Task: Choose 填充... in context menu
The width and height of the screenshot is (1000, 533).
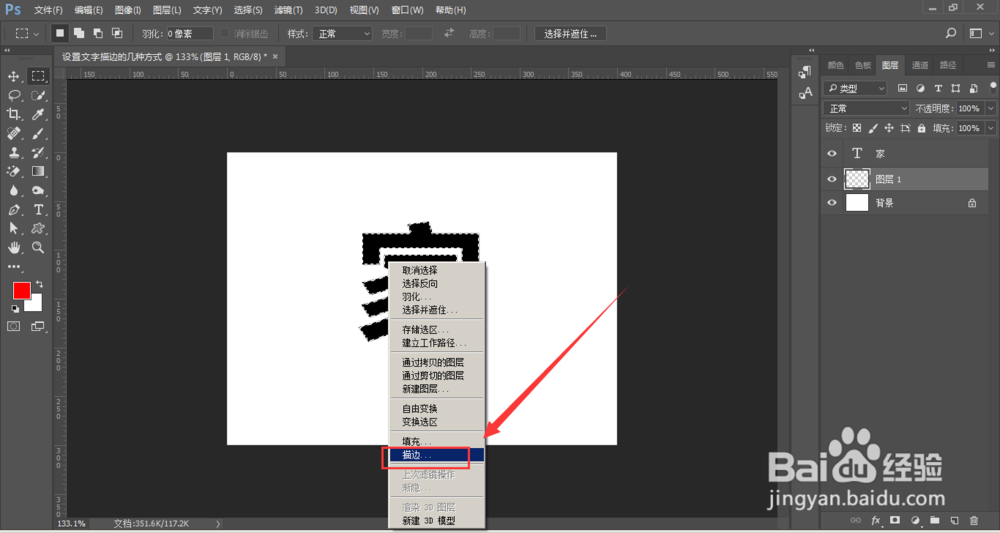Action: coord(437,441)
